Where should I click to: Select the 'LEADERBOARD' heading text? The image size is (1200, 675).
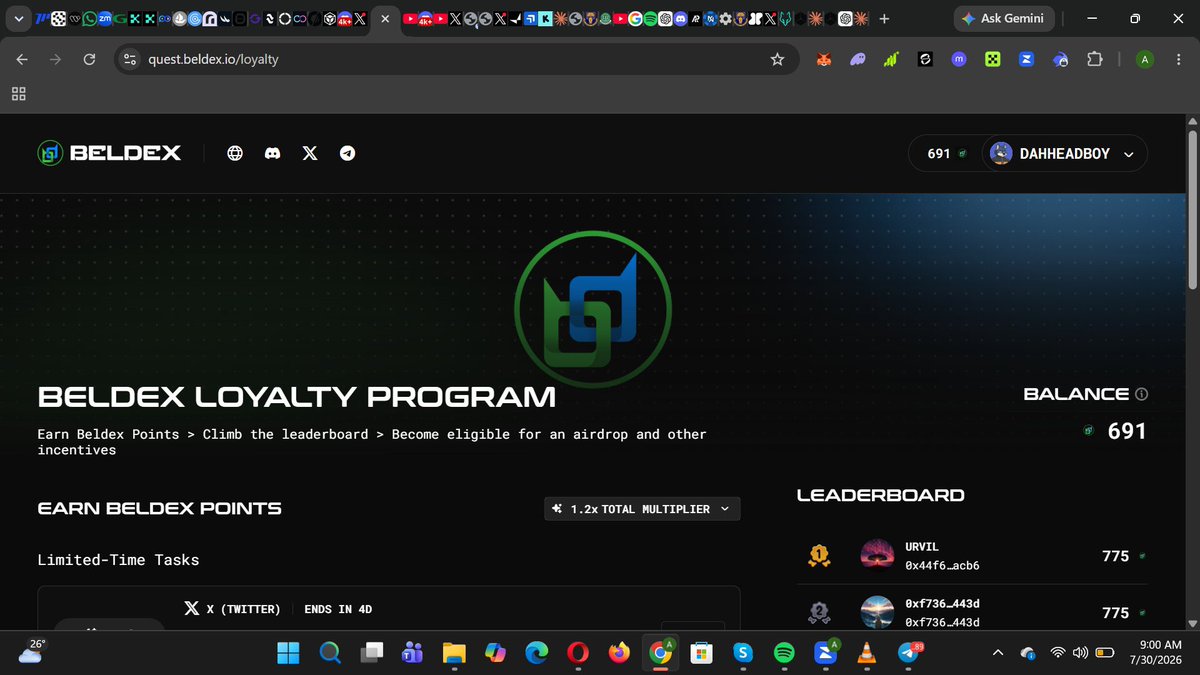click(880, 495)
